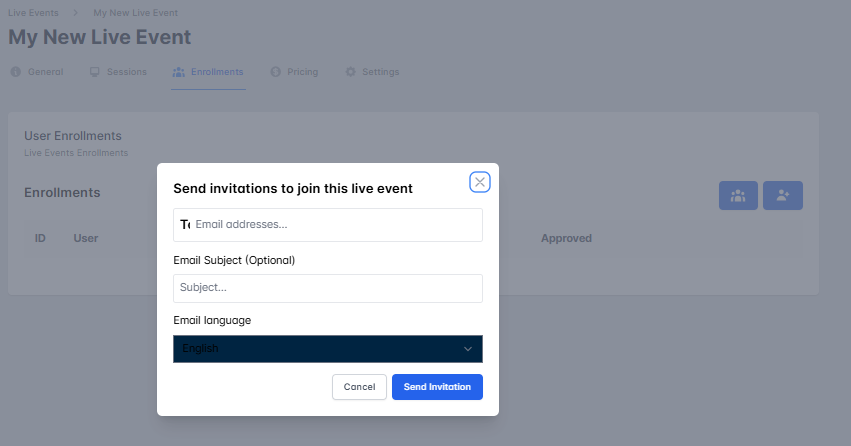Screen dimensions: 851x446
Task: Click the group users icon button
Action: pos(738,196)
